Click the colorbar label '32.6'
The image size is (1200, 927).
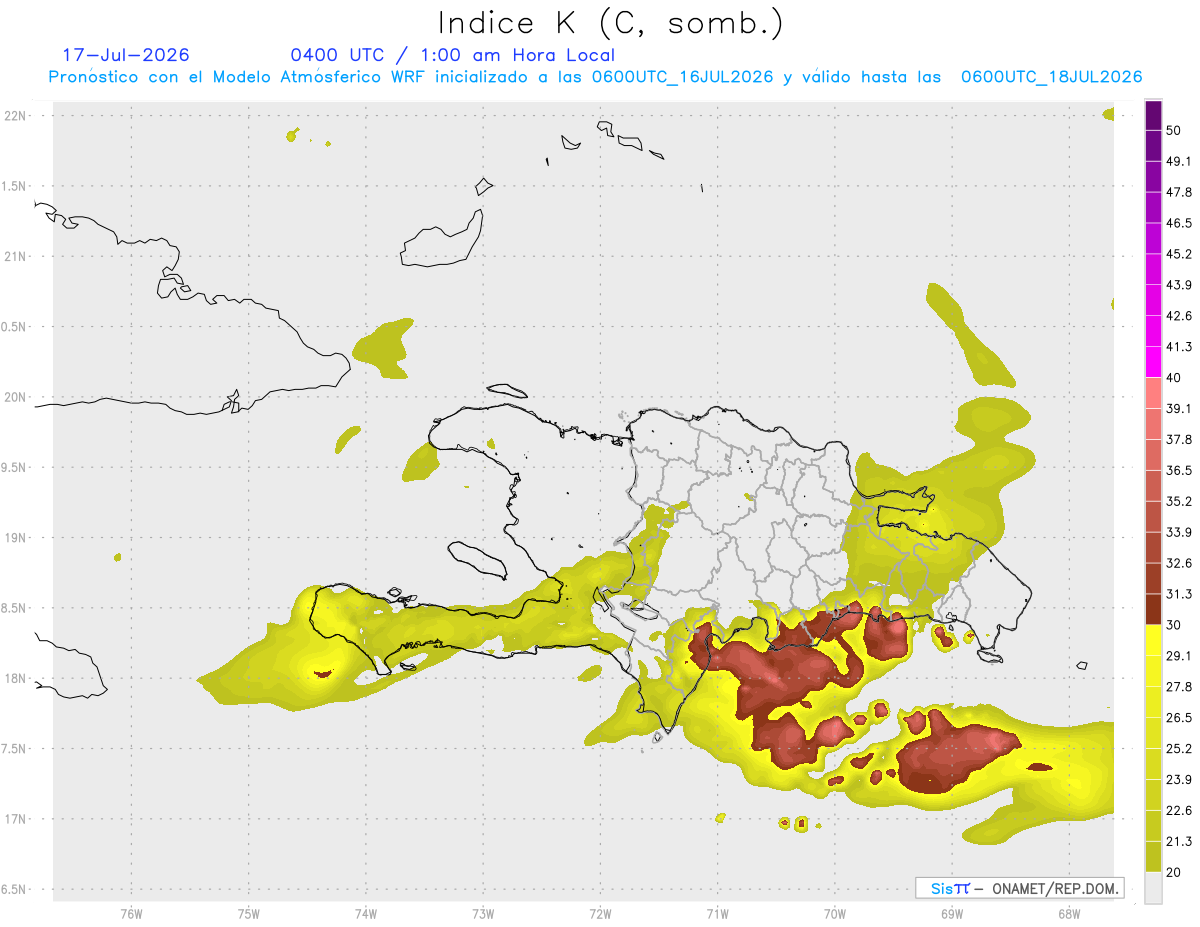click(x=1179, y=563)
